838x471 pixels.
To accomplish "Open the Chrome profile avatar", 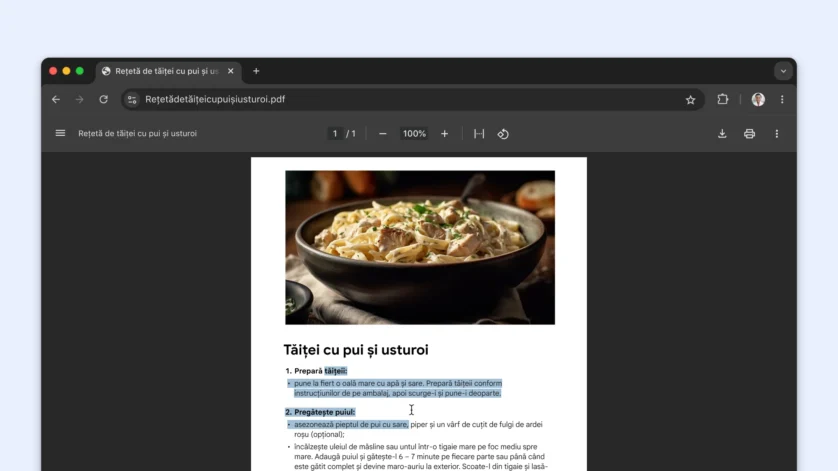I will coord(758,99).
